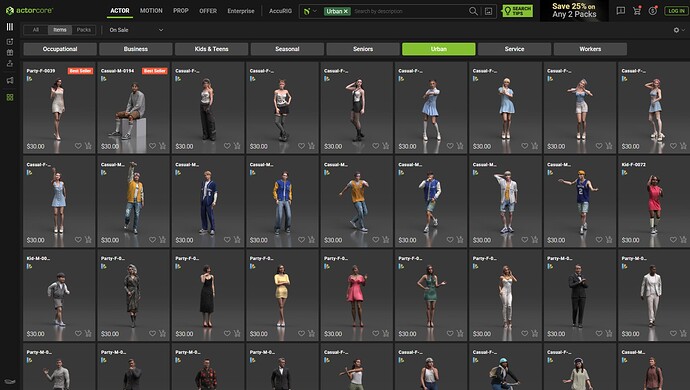Screen dimensions: 690x390
Task: Add Party-F-0039 to wishlist
Action: tap(78, 146)
